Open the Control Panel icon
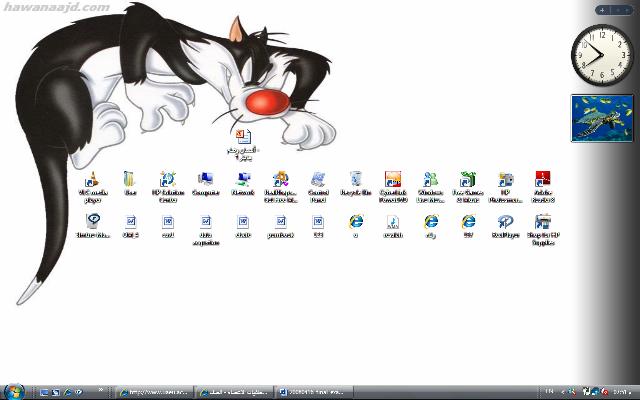This screenshot has height=400, width=640. [x=318, y=187]
